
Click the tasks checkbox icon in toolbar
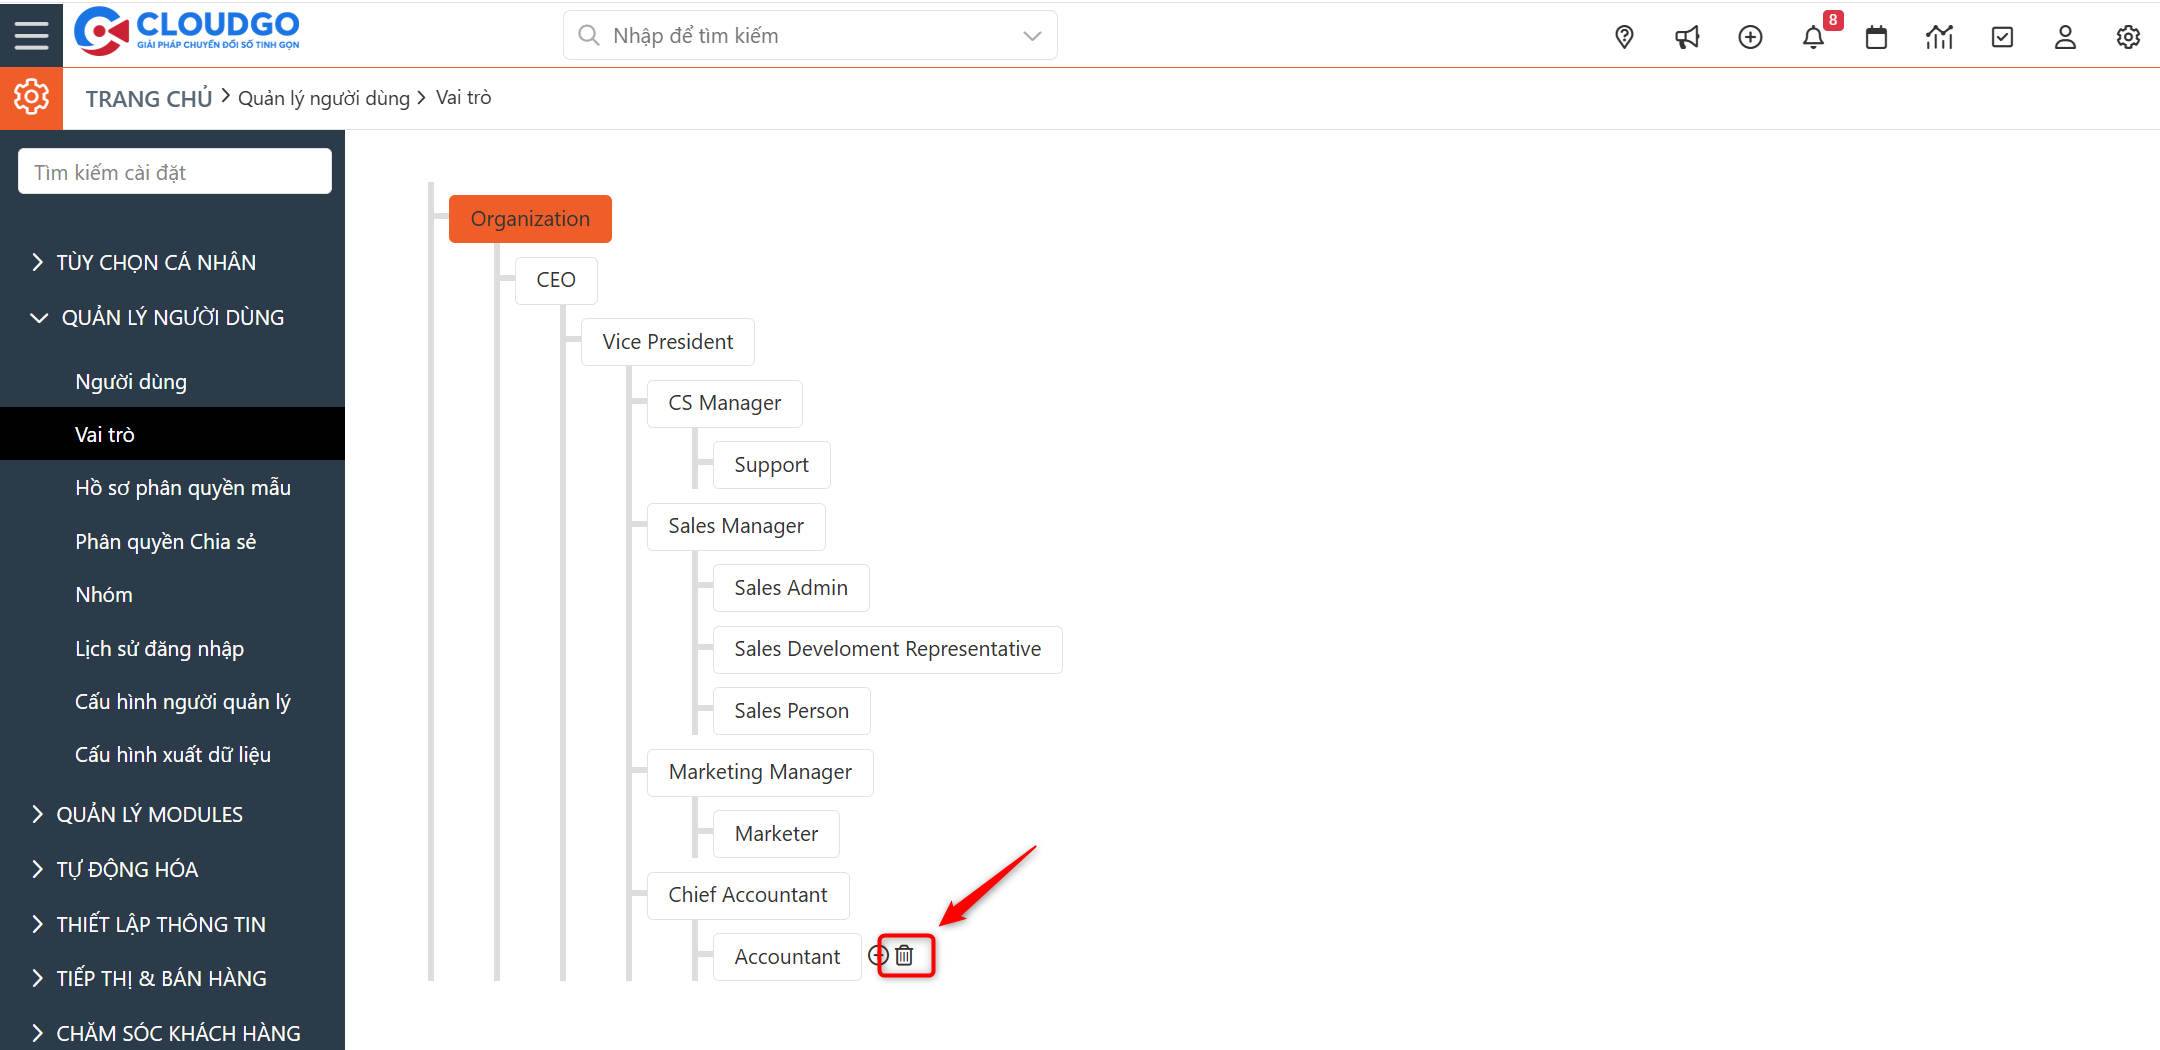[x=2002, y=36]
